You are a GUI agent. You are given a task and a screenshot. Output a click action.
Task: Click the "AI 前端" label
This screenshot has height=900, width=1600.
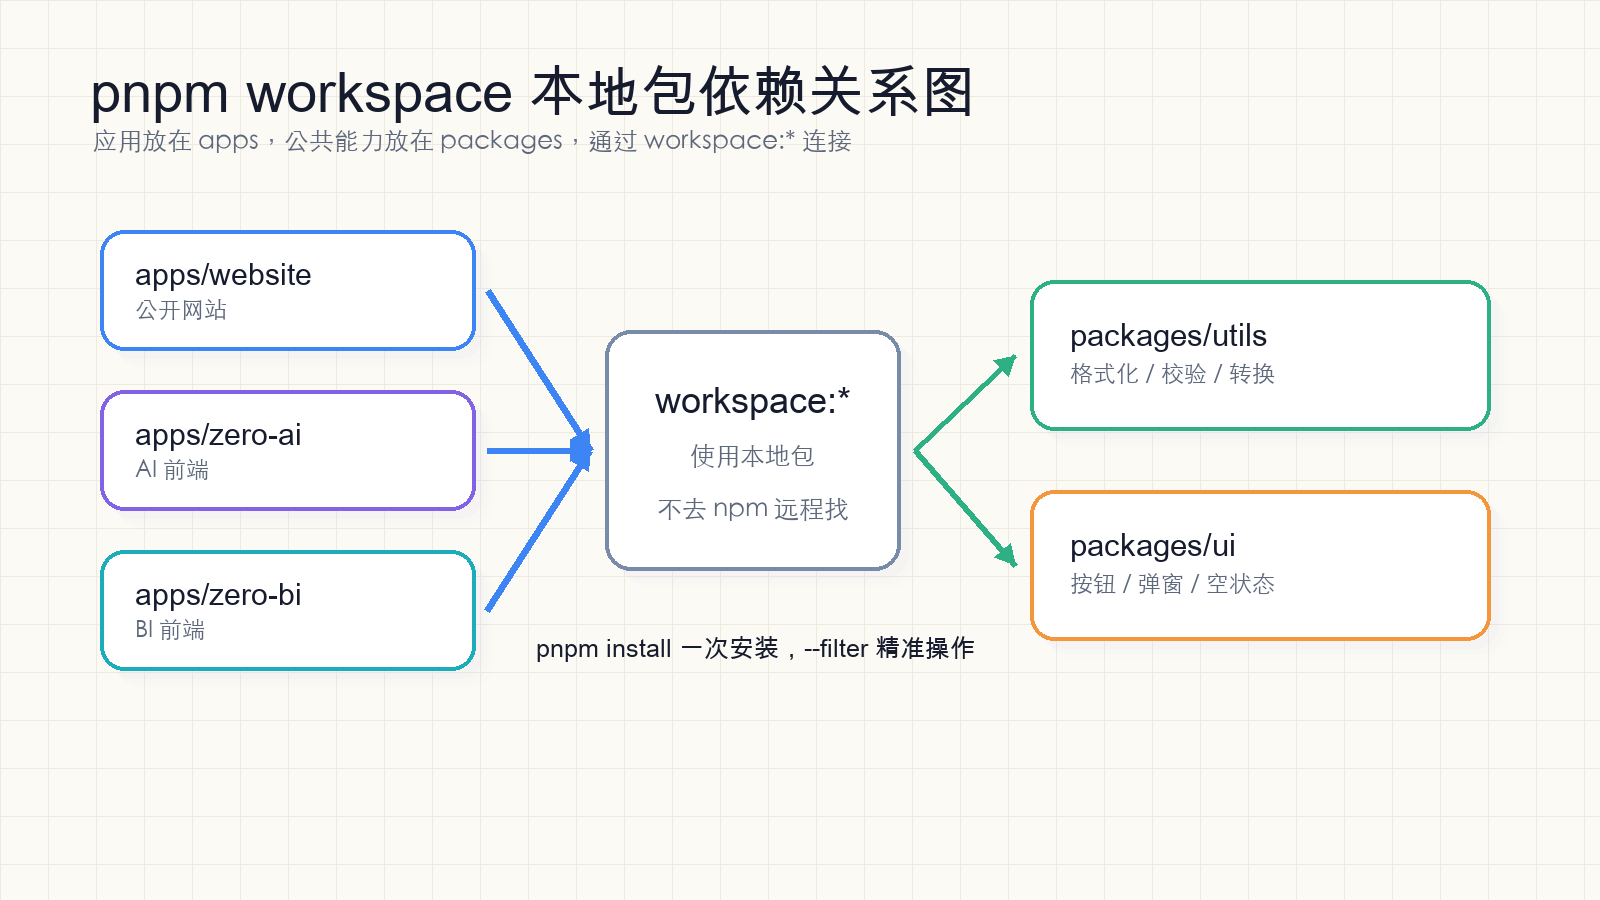[172, 470]
